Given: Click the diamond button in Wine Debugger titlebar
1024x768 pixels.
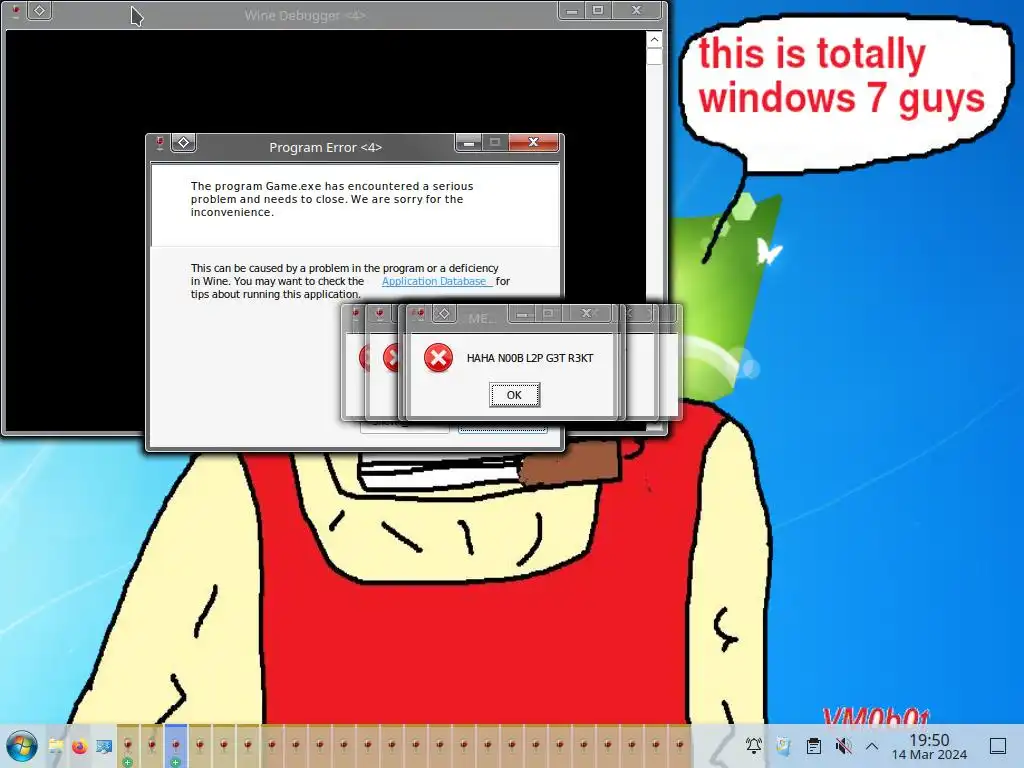Looking at the screenshot, I should (x=40, y=10).
